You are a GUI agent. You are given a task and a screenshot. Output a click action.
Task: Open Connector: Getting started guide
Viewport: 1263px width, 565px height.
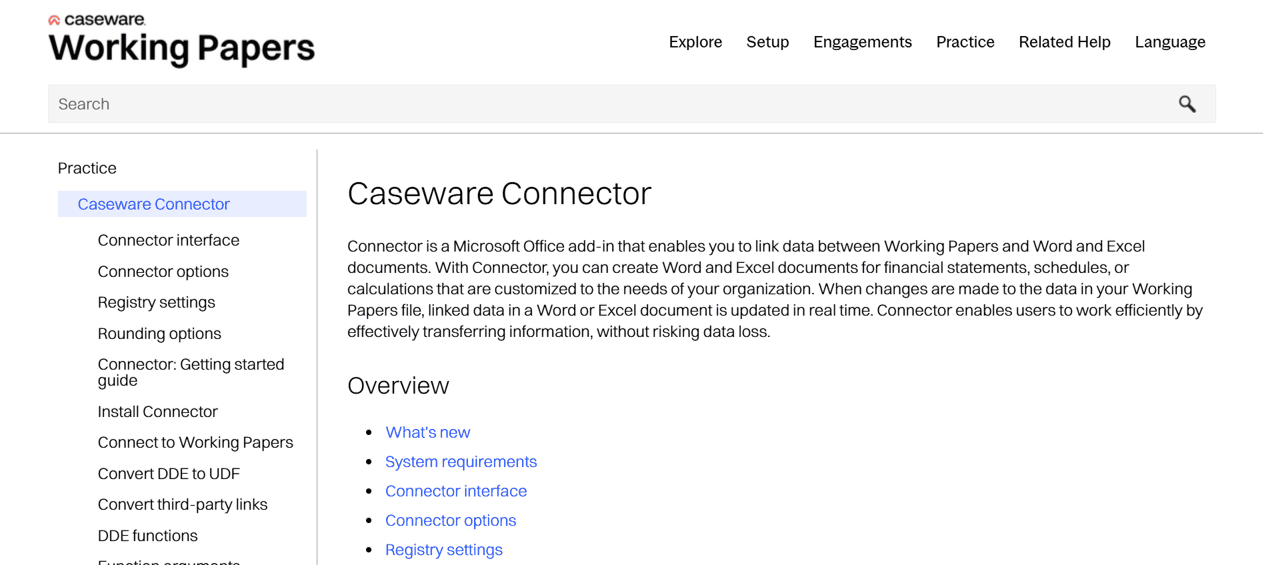[x=191, y=372]
